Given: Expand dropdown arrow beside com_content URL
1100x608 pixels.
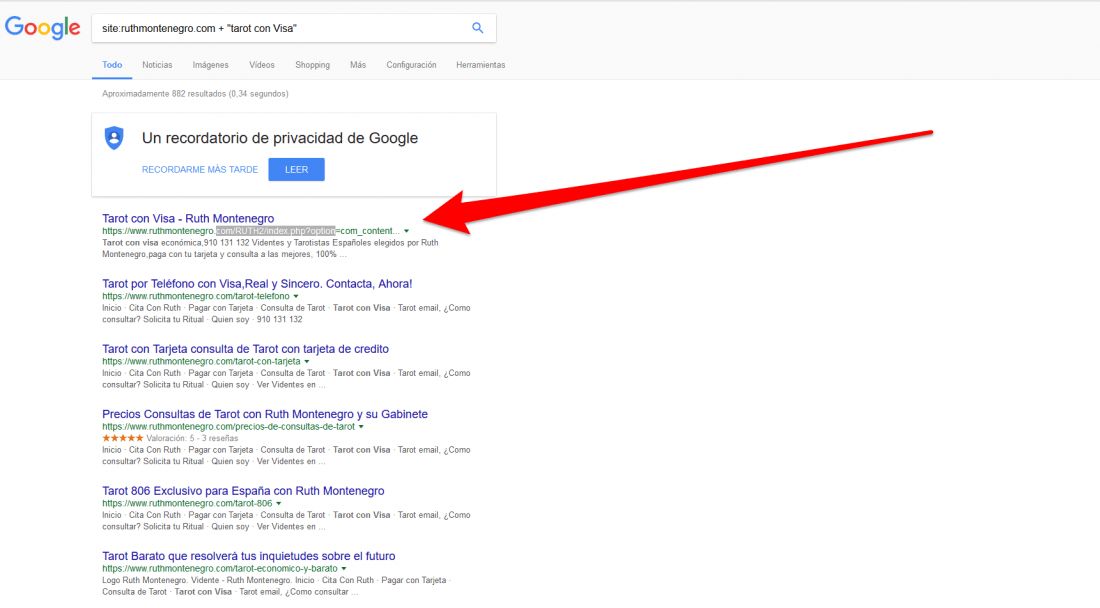Looking at the screenshot, I should point(406,231).
